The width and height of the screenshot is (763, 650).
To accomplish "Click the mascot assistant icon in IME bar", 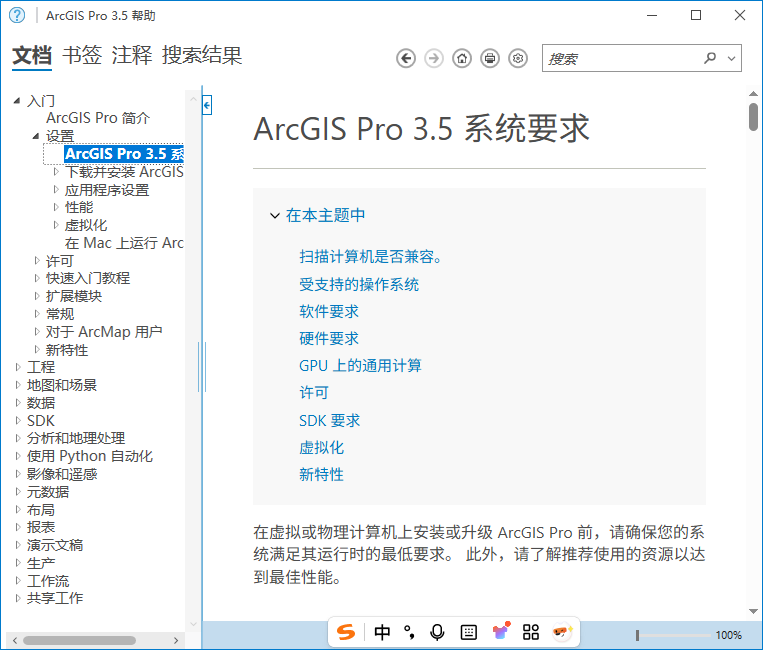I will (x=562, y=632).
